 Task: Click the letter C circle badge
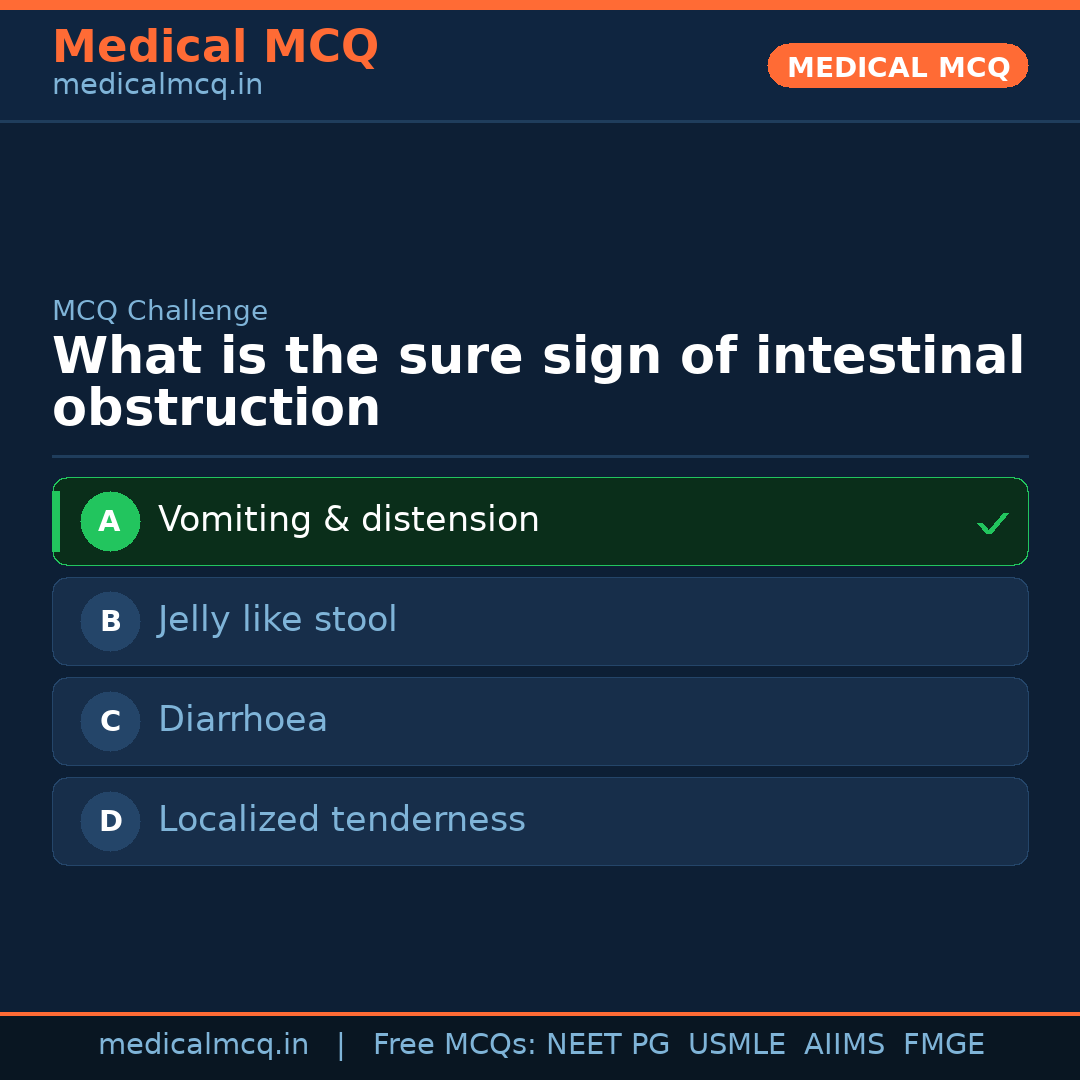click(x=110, y=721)
